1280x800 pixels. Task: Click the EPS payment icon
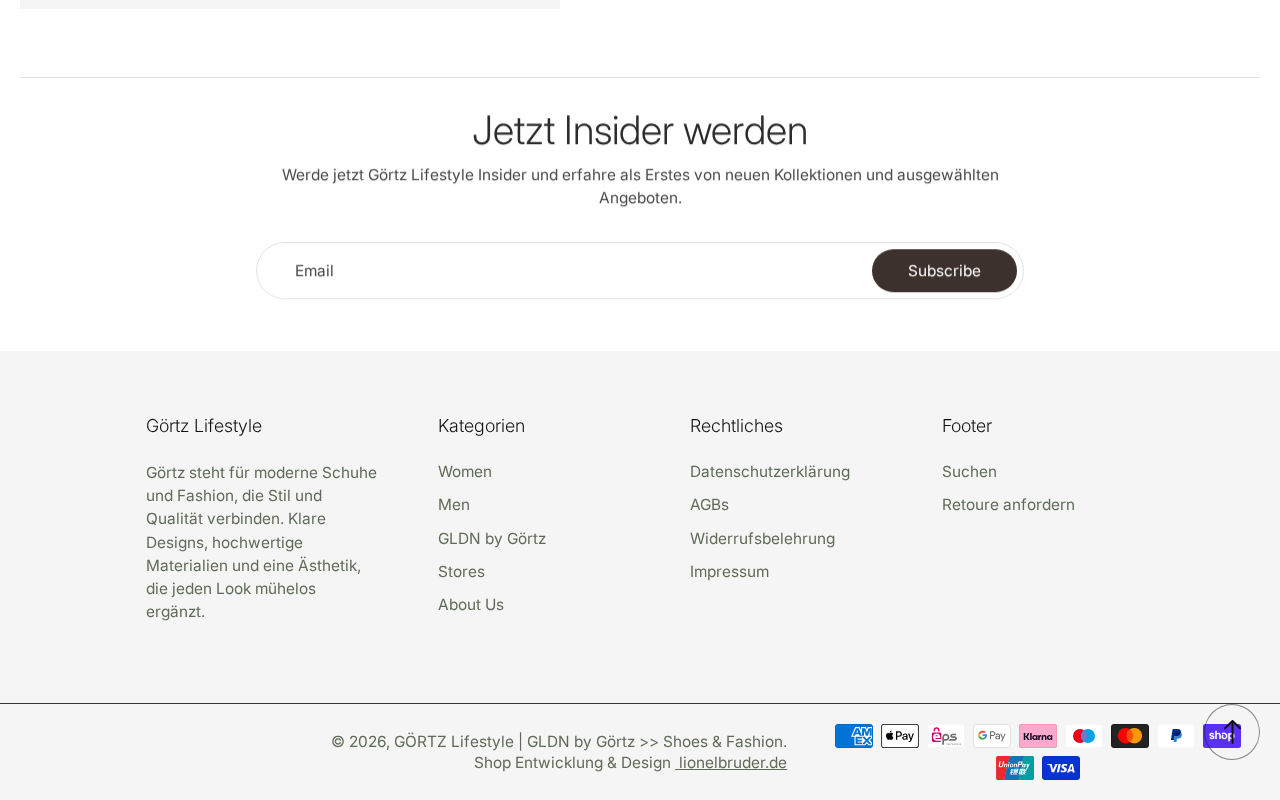click(x=946, y=736)
